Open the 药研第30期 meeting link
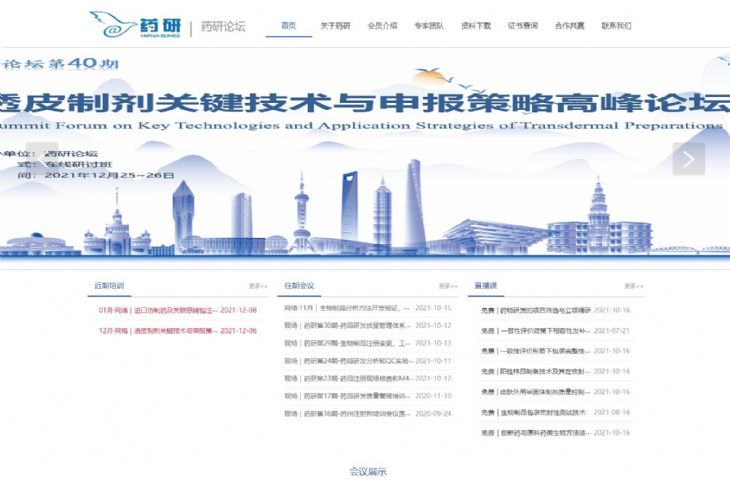Image resolution: width=730 pixels, height=481 pixels. (348, 325)
